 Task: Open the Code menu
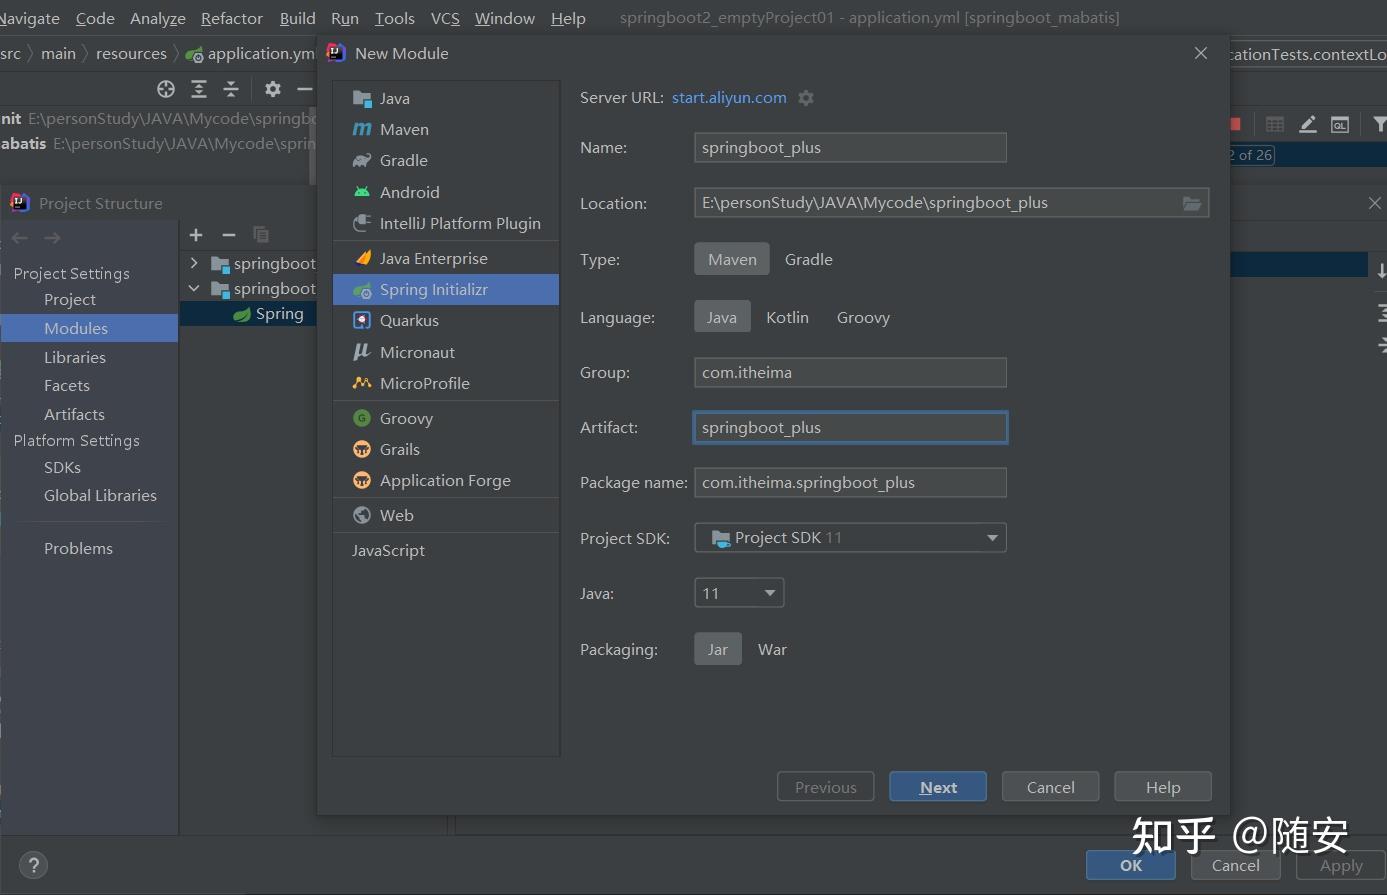[95, 18]
